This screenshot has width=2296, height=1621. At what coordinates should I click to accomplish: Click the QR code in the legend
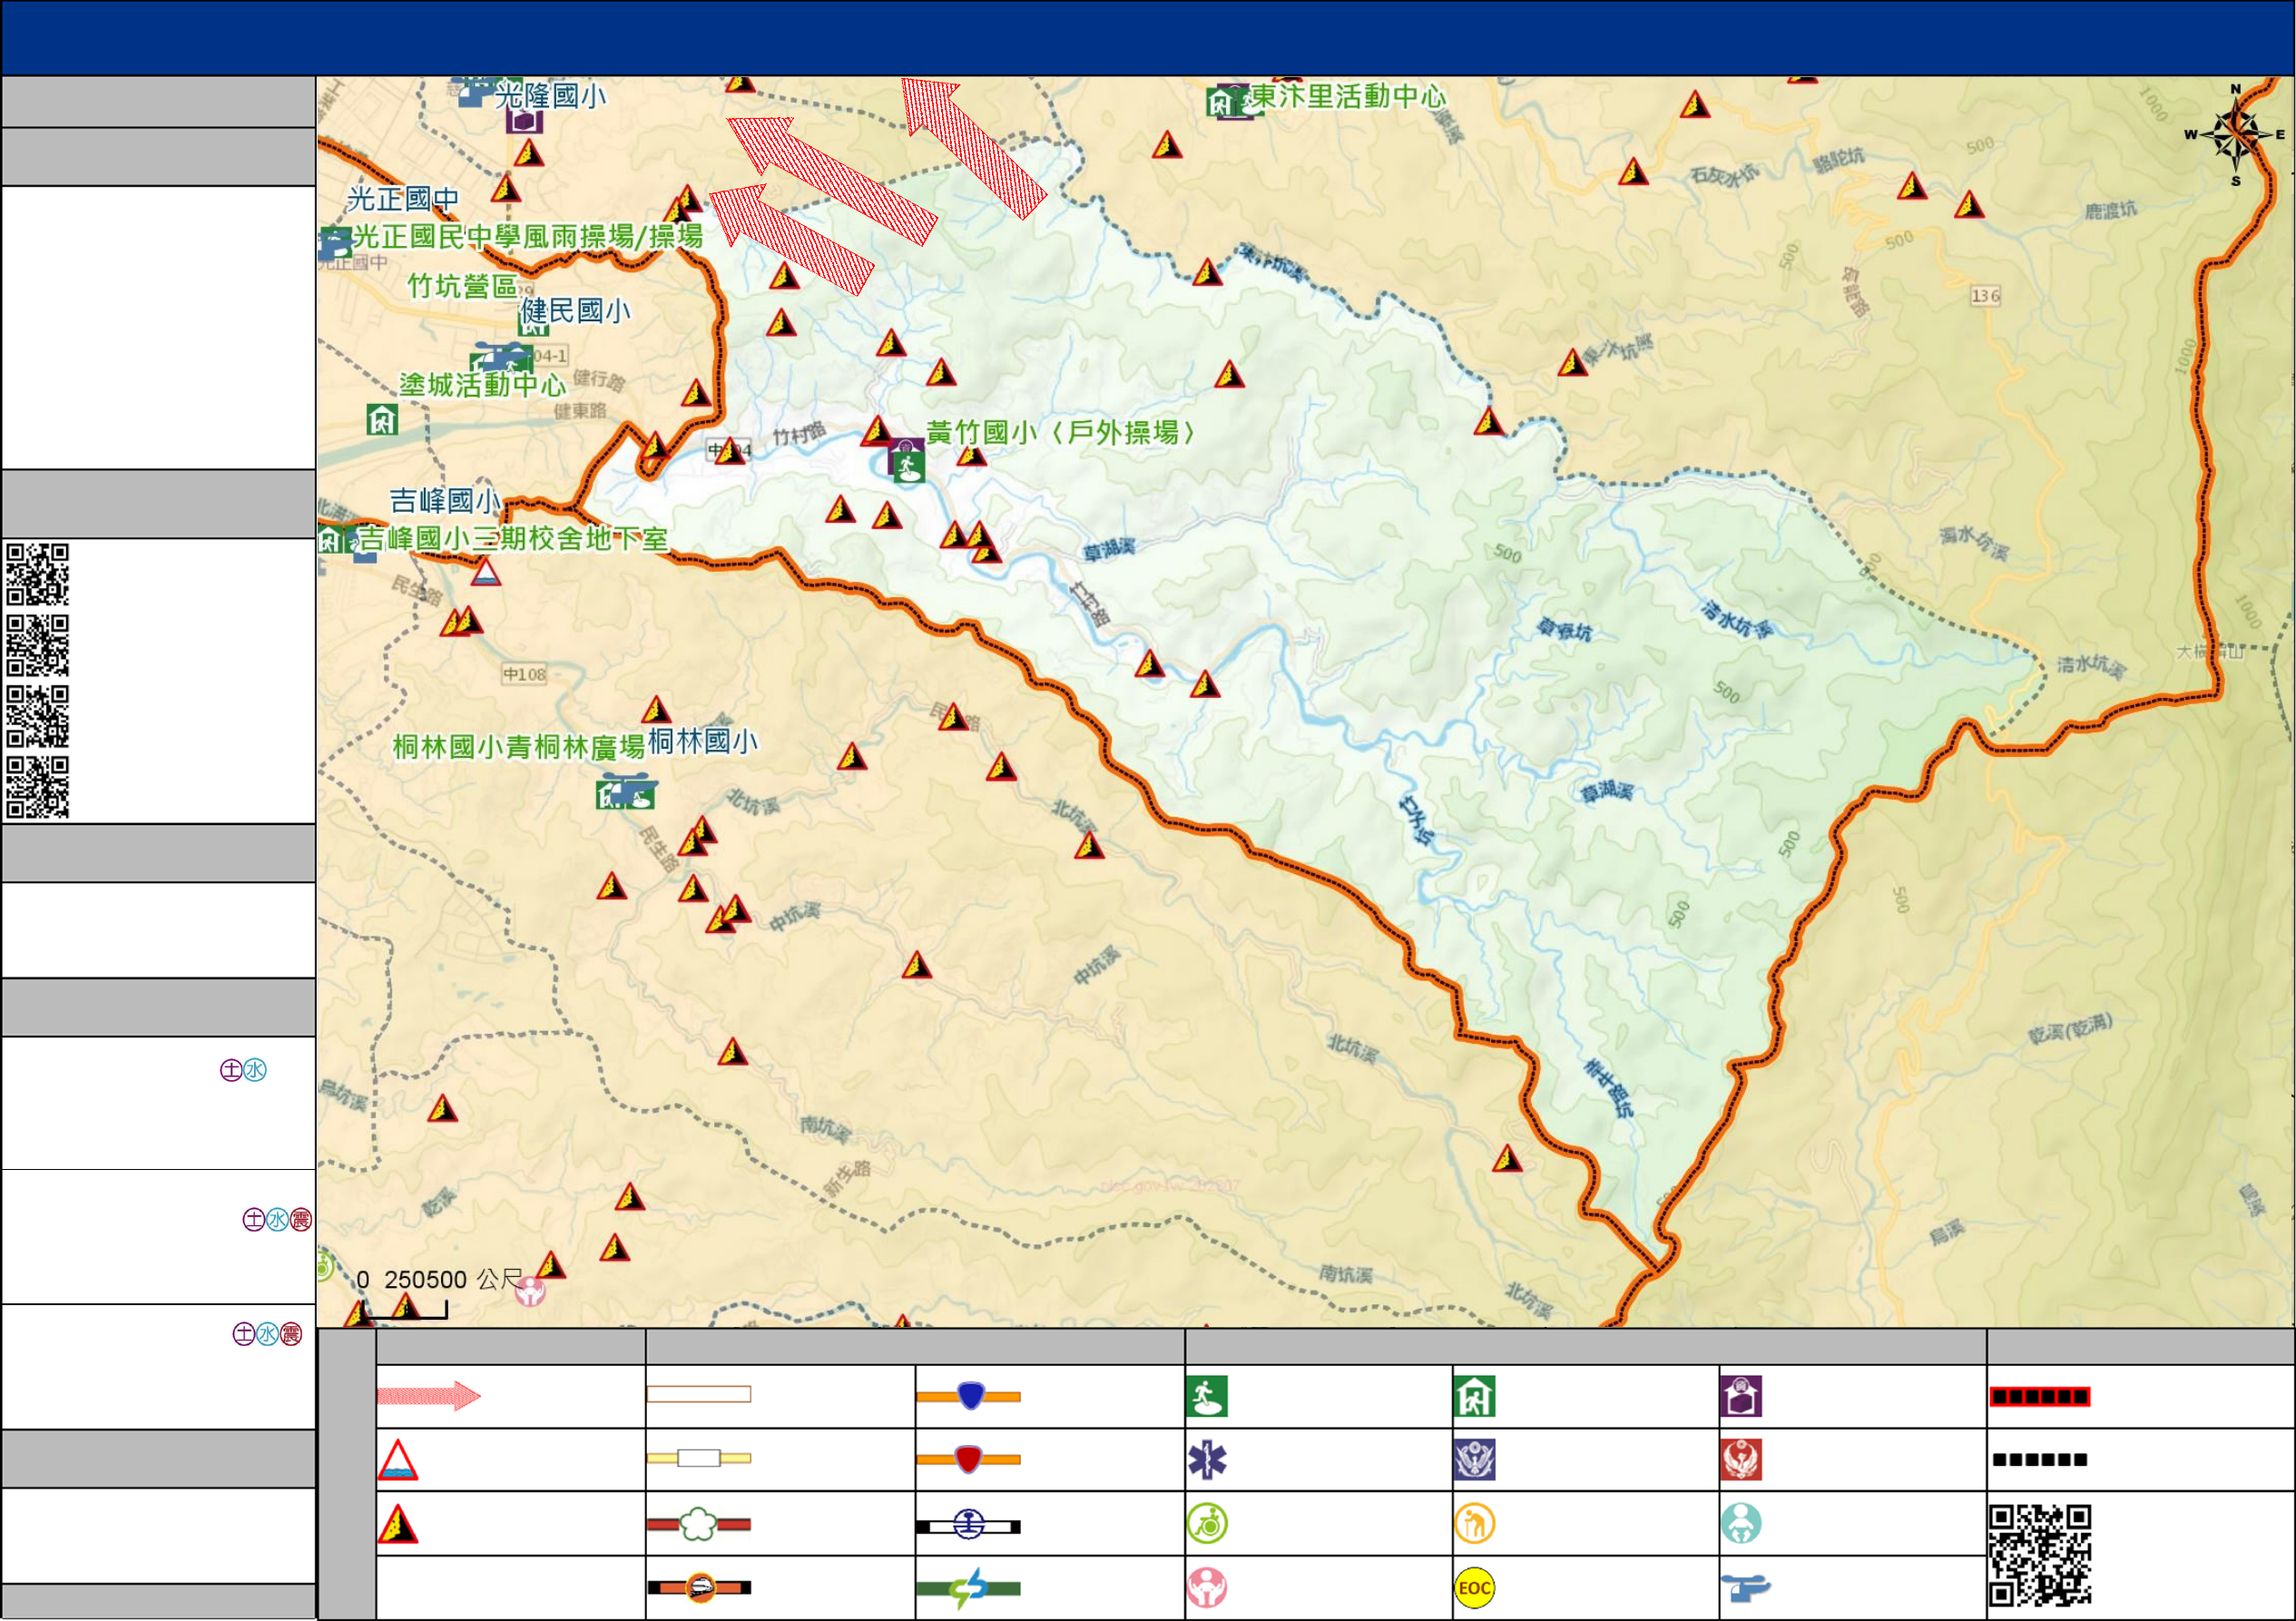(2040, 1556)
